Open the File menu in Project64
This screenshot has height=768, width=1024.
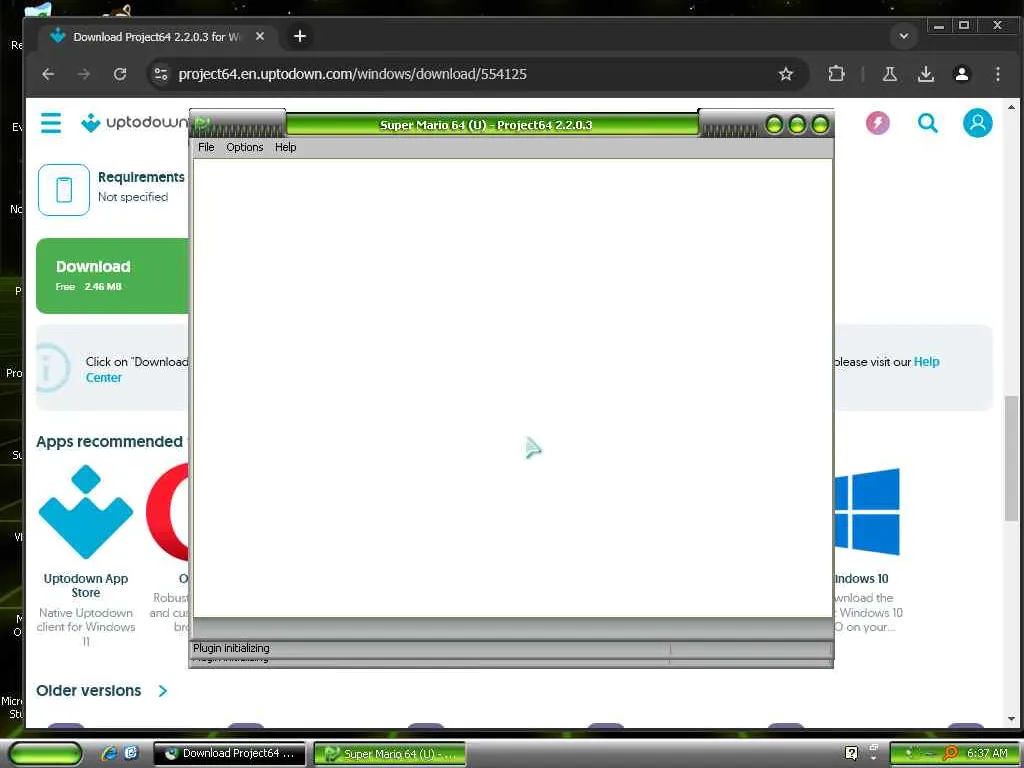point(206,147)
